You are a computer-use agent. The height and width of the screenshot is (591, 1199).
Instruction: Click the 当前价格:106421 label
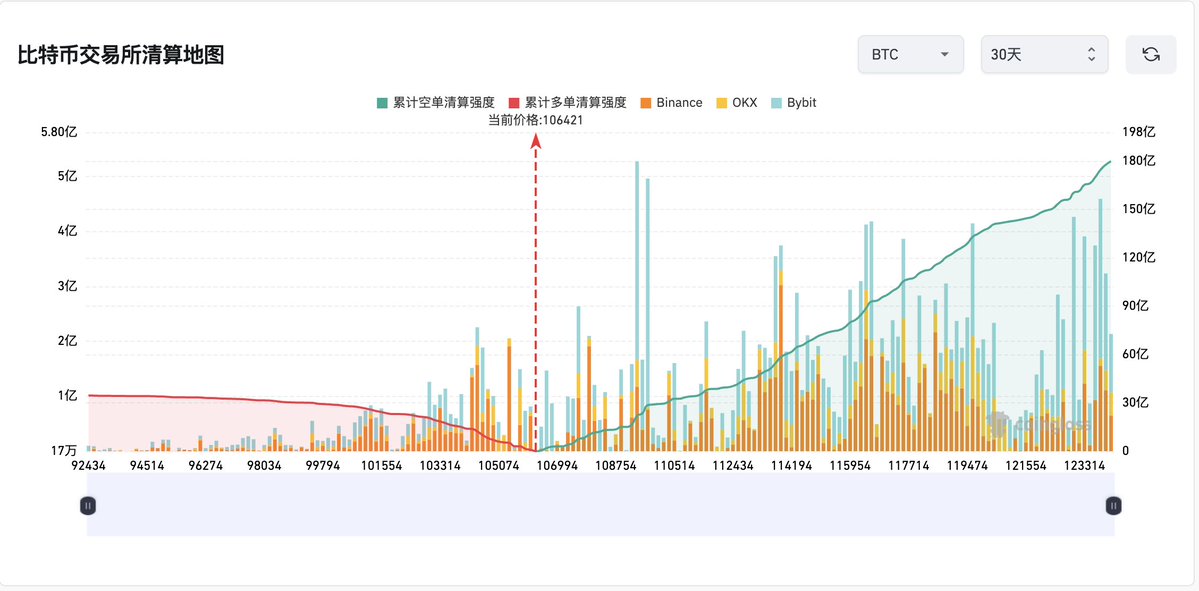[535, 120]
